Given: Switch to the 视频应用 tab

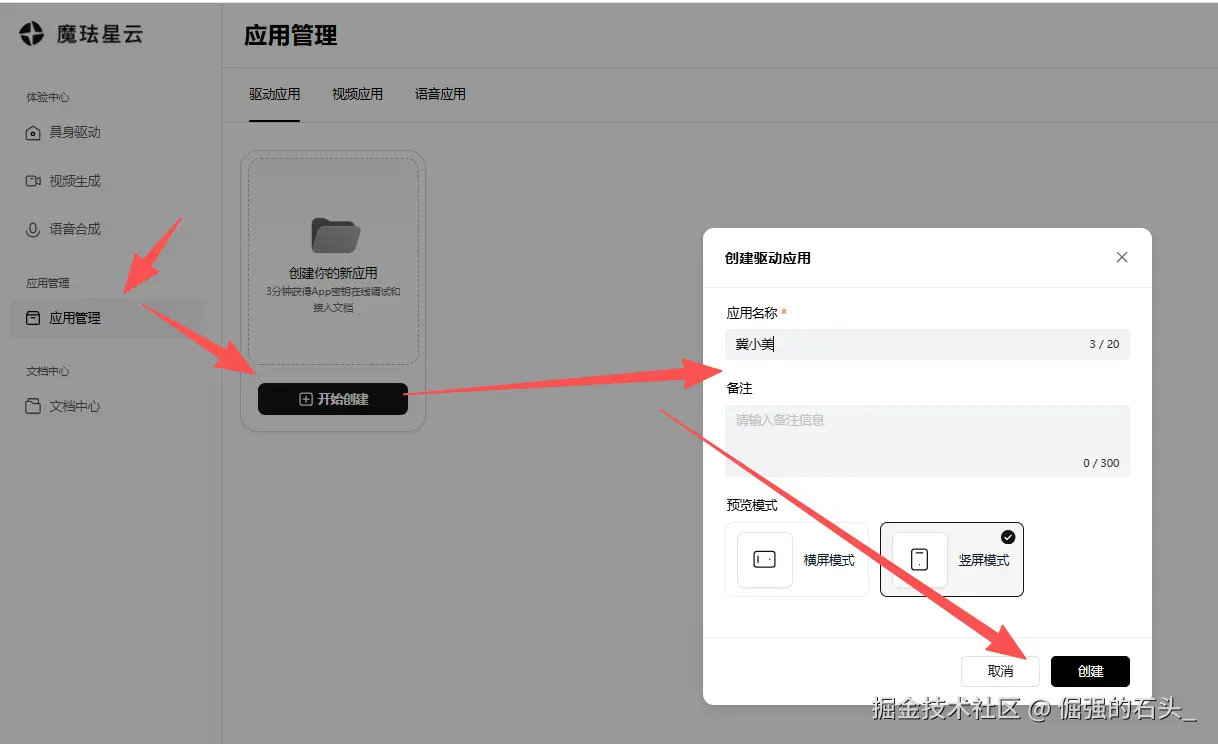Looking at the screenshot, I should 357,94.
